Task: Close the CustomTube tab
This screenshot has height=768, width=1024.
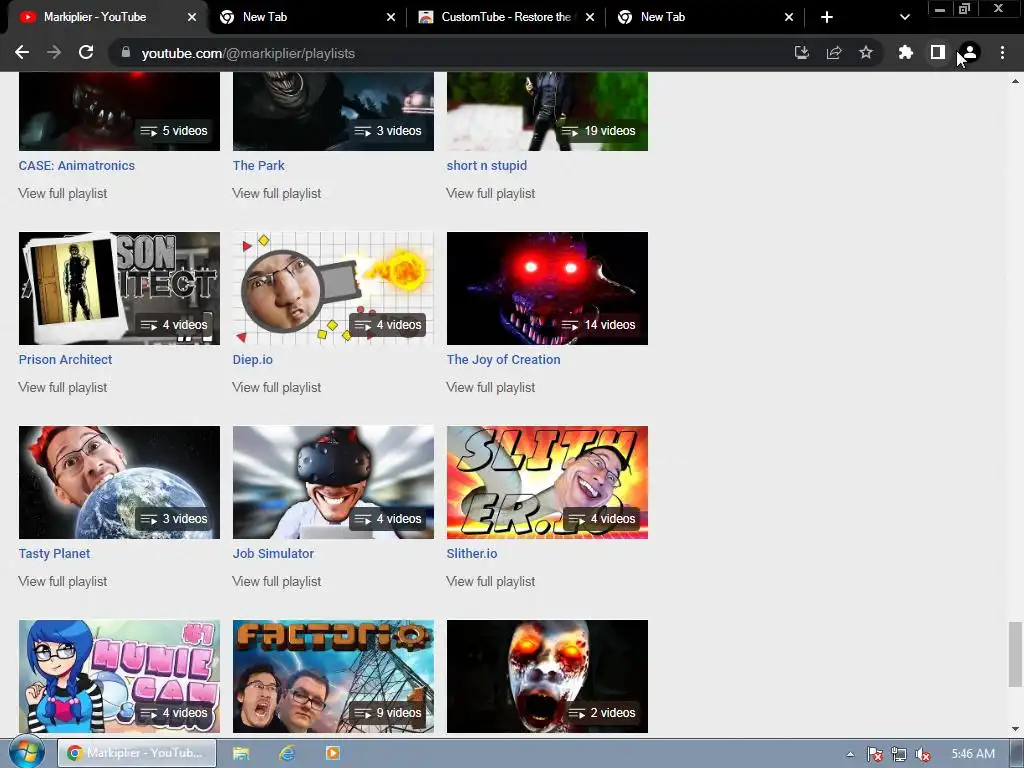Action: [590, 17]
